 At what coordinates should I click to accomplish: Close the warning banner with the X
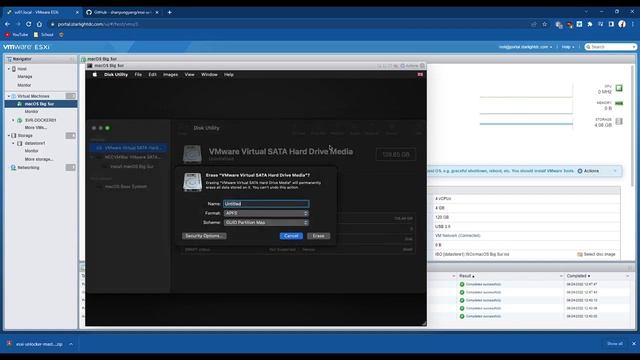[615, 171]
